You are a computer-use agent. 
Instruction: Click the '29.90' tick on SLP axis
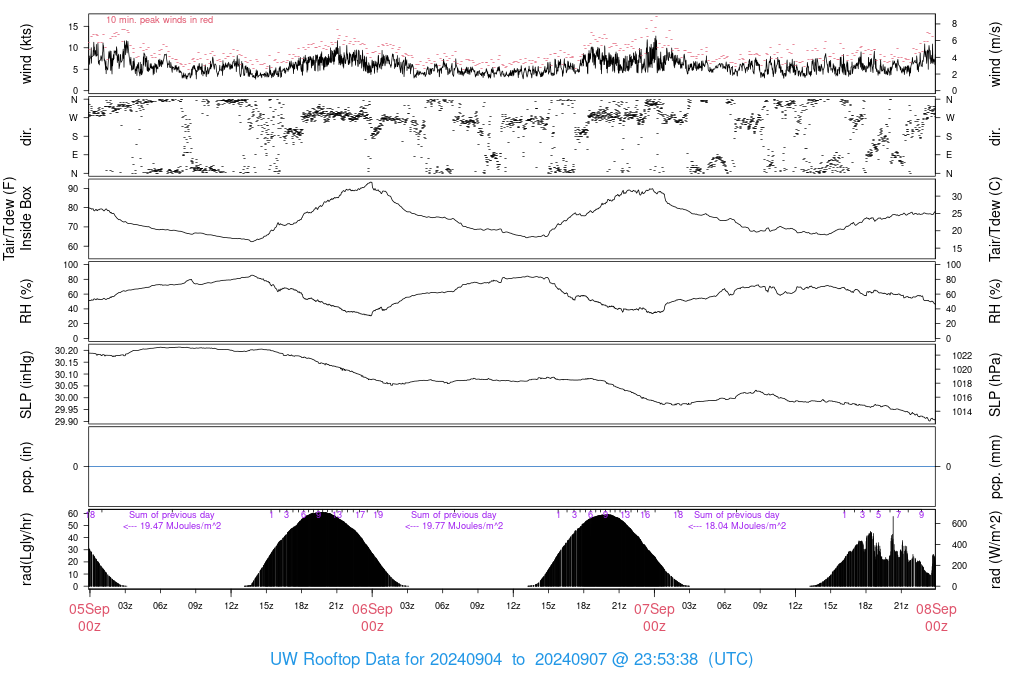(67, 422)
